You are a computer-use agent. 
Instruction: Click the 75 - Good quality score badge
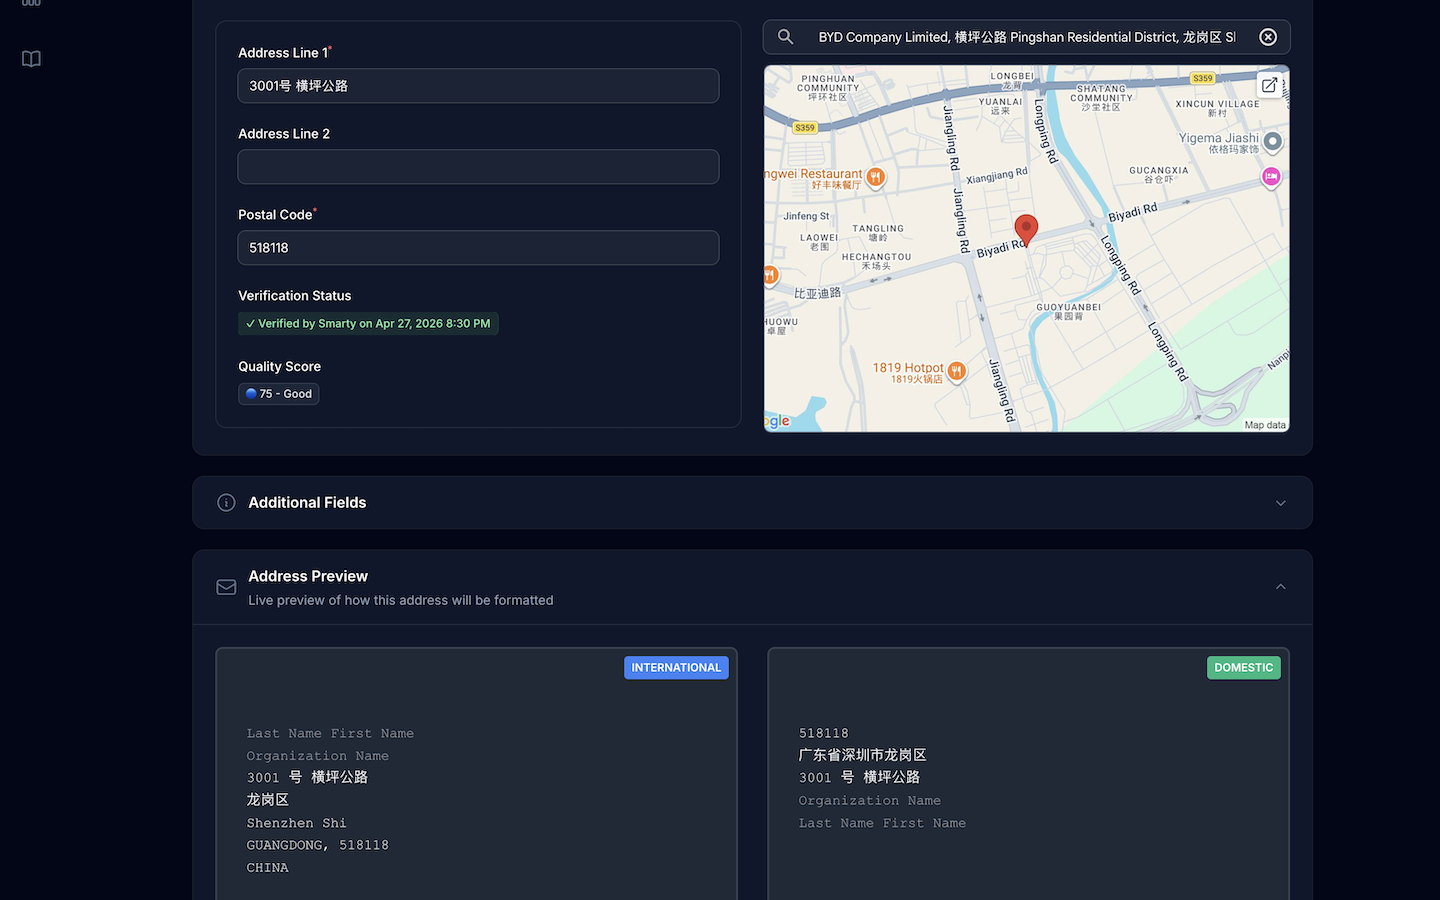[x=279, y=394]
